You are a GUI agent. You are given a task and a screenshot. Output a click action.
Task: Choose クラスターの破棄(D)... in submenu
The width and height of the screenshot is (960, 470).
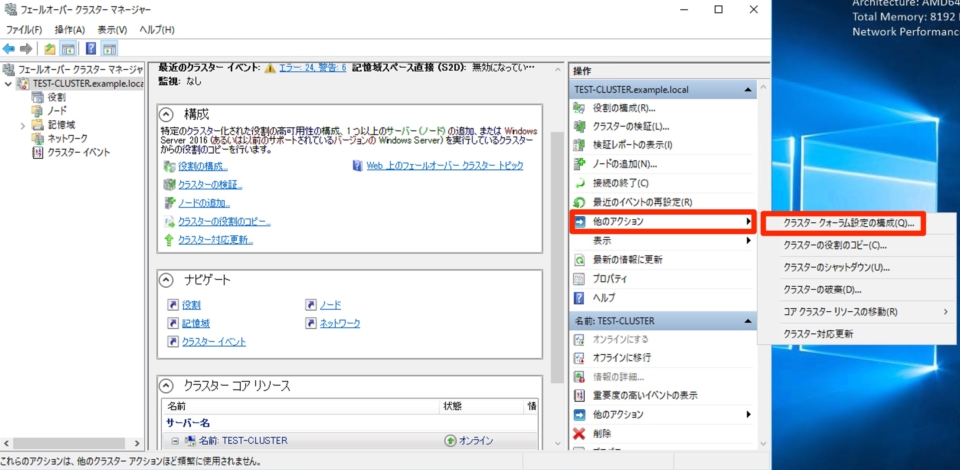pos(822,289)
